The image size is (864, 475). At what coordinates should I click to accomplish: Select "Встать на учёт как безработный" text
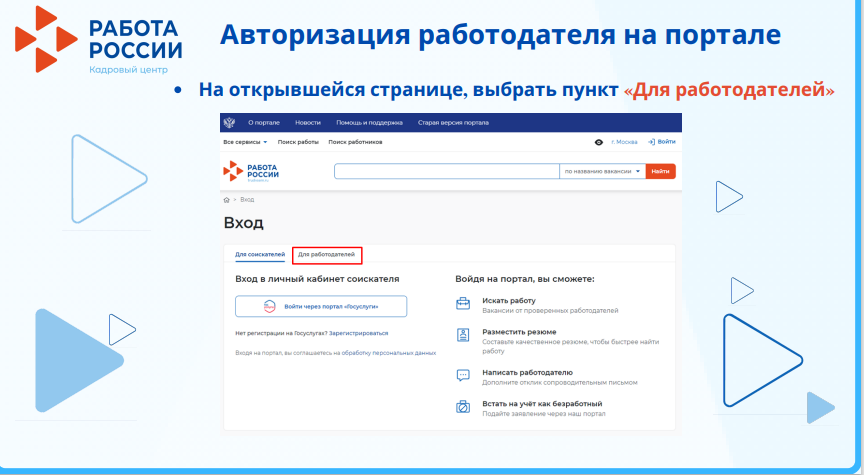pos(542,404)
